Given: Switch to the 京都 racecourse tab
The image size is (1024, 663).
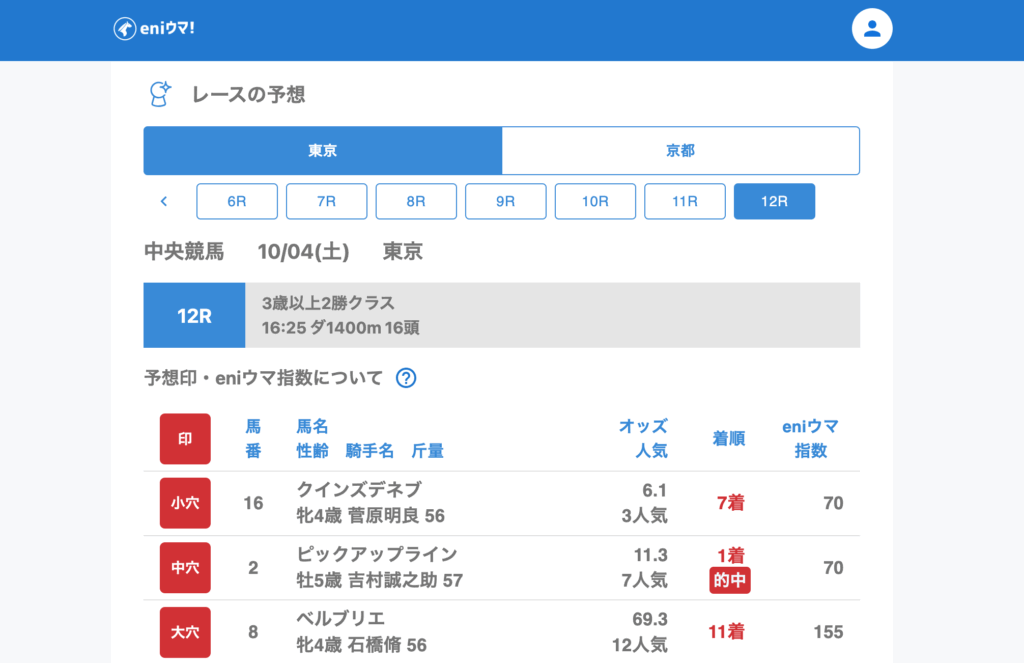Looking at the screenshot, I should [x=680, y=151].
